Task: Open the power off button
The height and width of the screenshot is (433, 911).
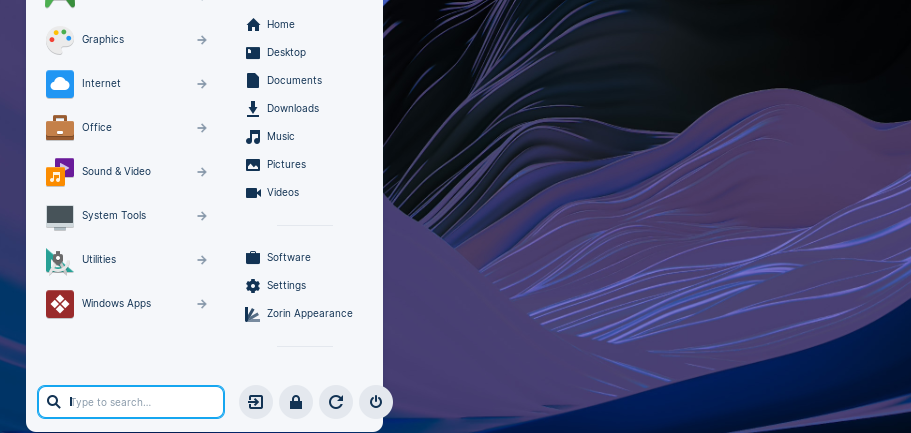Action: [376, 402]
